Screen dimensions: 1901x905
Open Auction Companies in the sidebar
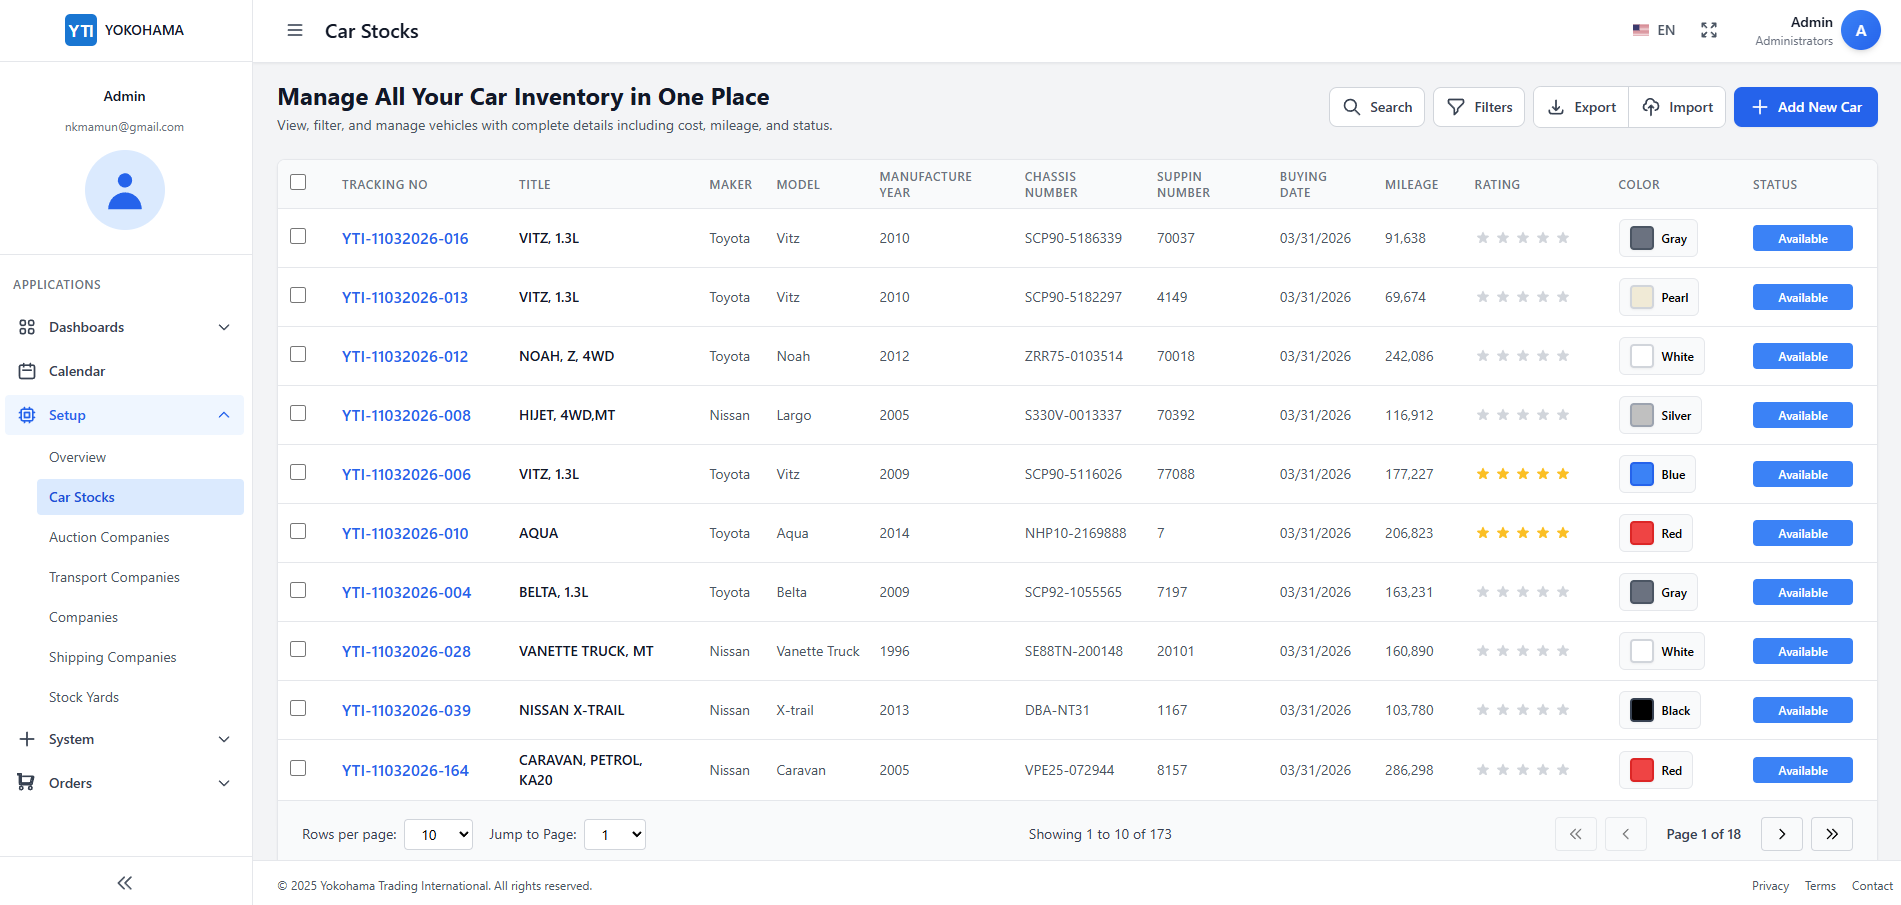tap(109, 537)
